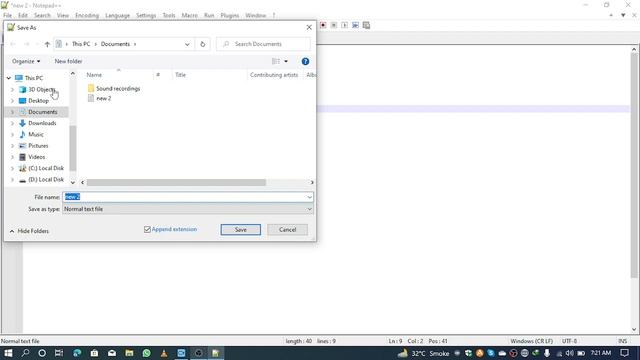Click the Save Recorded Macro toolbar icon
The width and height of the screenshot is (640, 360).
[367, 25]
